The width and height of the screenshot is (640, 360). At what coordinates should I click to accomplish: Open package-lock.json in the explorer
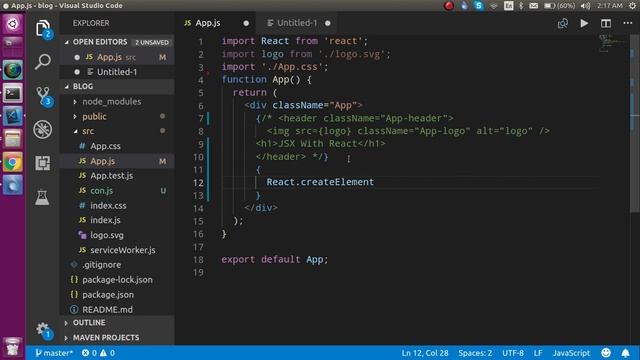tap(118, 280)
